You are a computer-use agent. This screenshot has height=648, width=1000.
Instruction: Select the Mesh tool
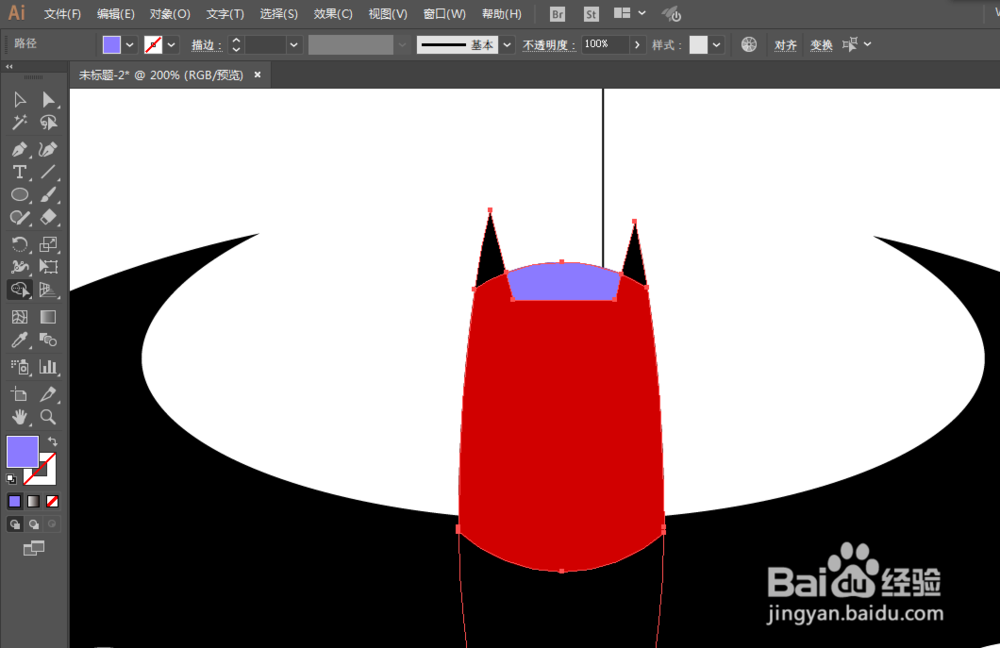tap(19, 317)
